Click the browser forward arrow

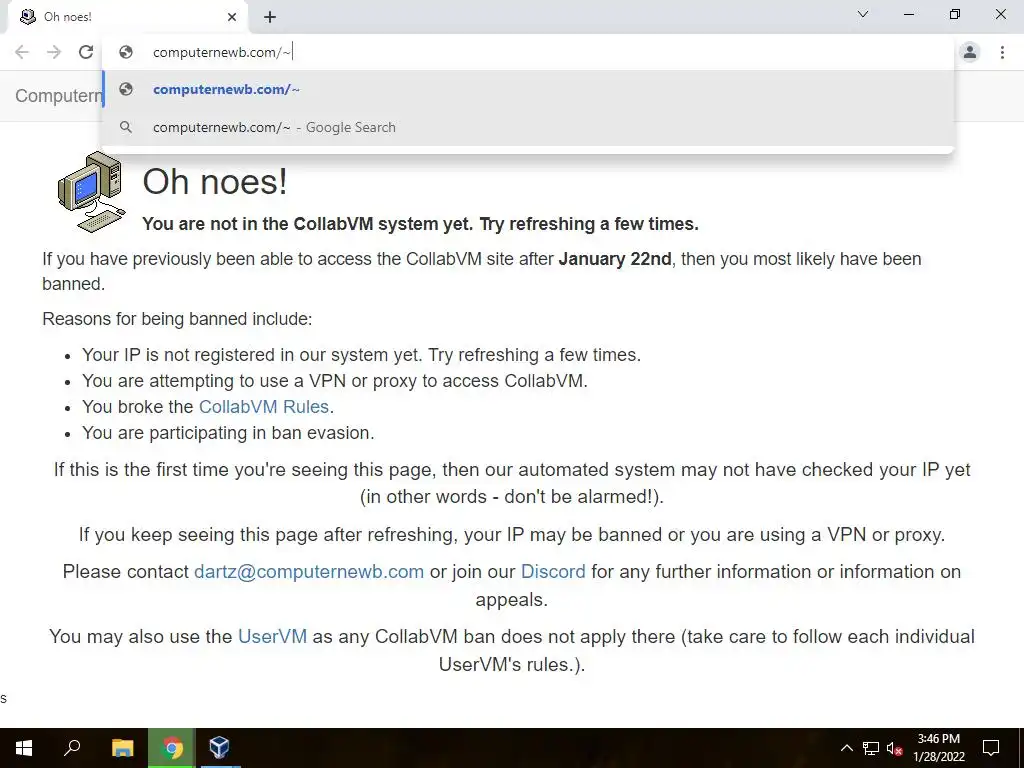[x=54, y=52]
